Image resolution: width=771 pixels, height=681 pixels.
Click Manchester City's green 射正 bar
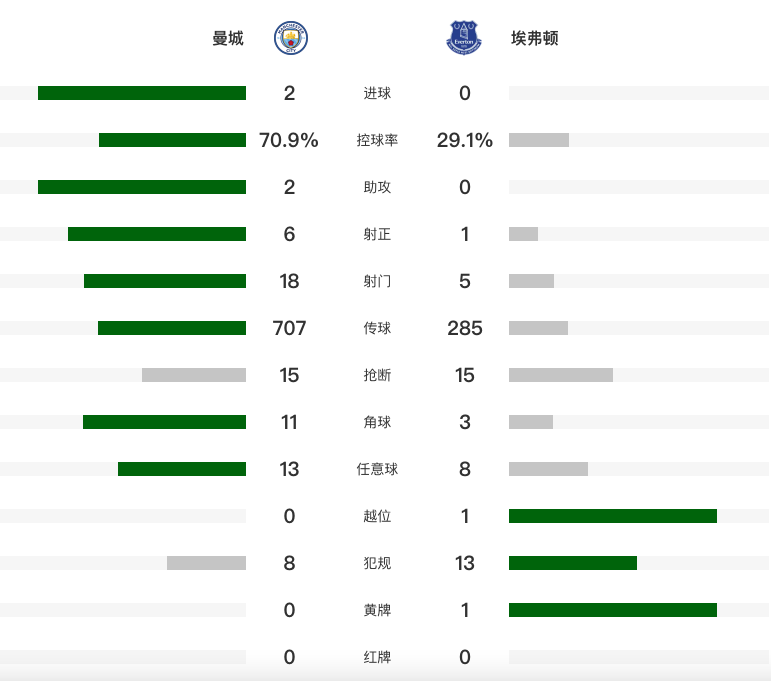pos(157,234)
